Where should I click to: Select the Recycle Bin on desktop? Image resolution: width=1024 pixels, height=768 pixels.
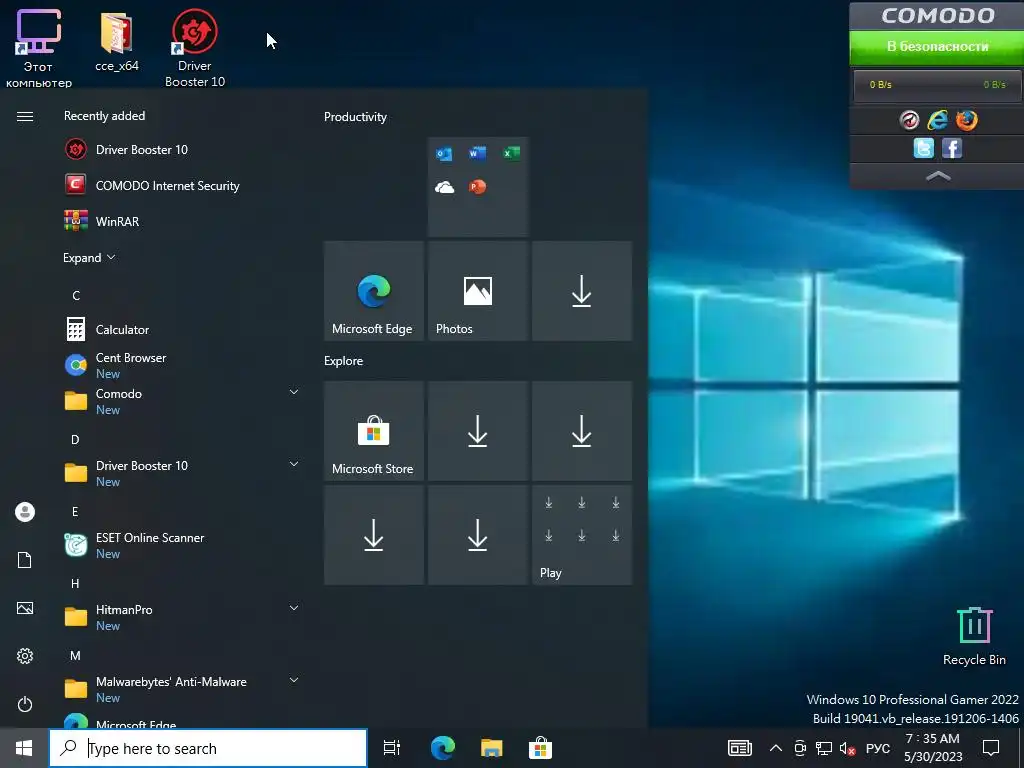(x=974, y=635)
